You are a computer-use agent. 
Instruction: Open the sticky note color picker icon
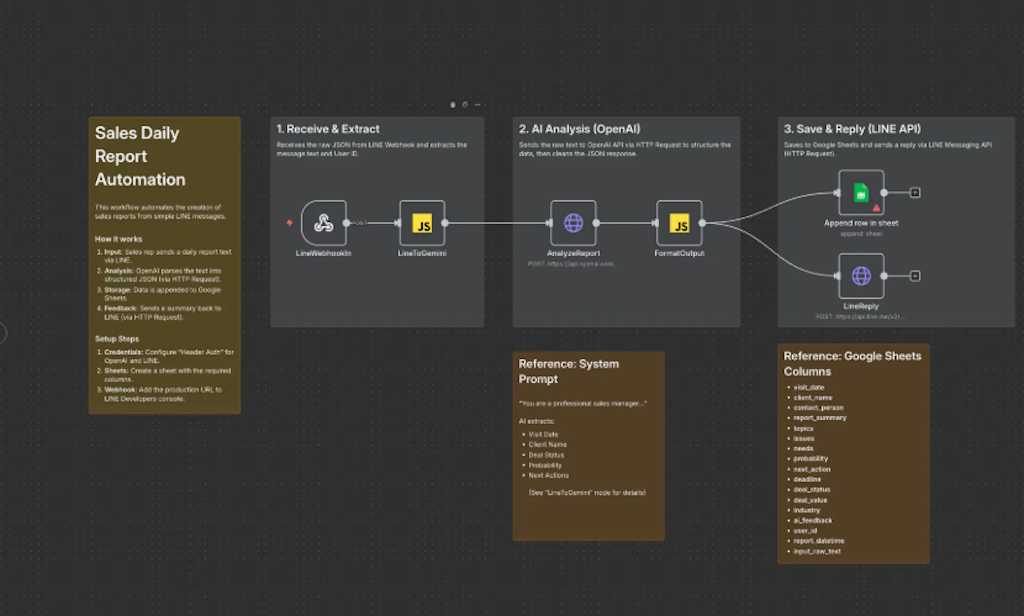tap(465, 104)
